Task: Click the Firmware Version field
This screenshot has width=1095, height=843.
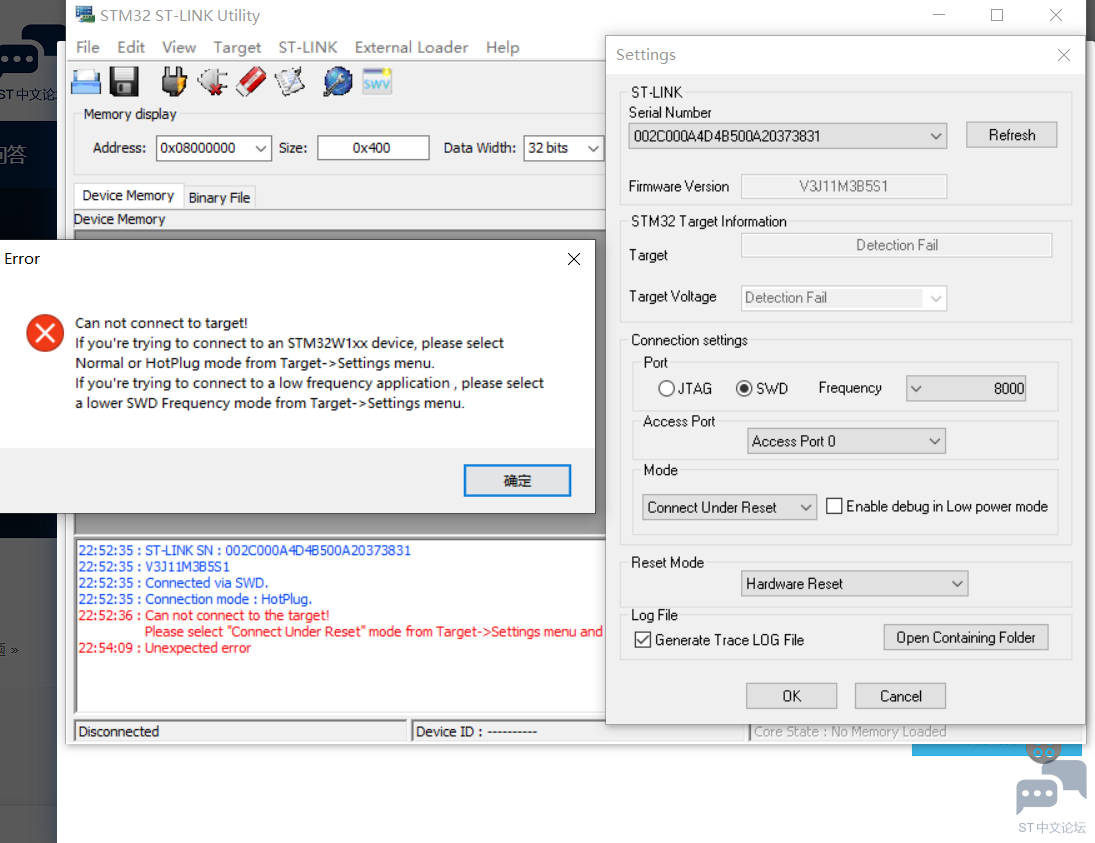Action: click(x=844, y=186)
